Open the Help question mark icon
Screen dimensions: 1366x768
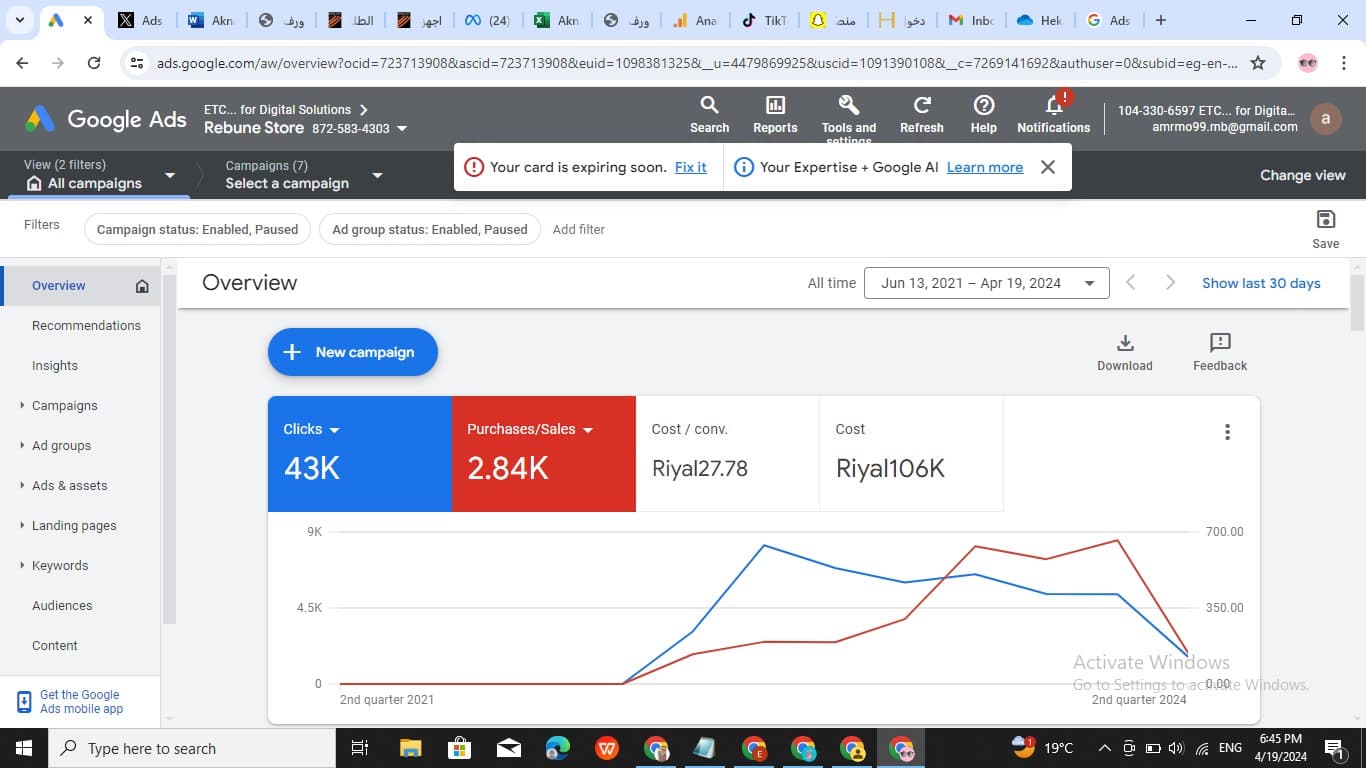[983, 106]
